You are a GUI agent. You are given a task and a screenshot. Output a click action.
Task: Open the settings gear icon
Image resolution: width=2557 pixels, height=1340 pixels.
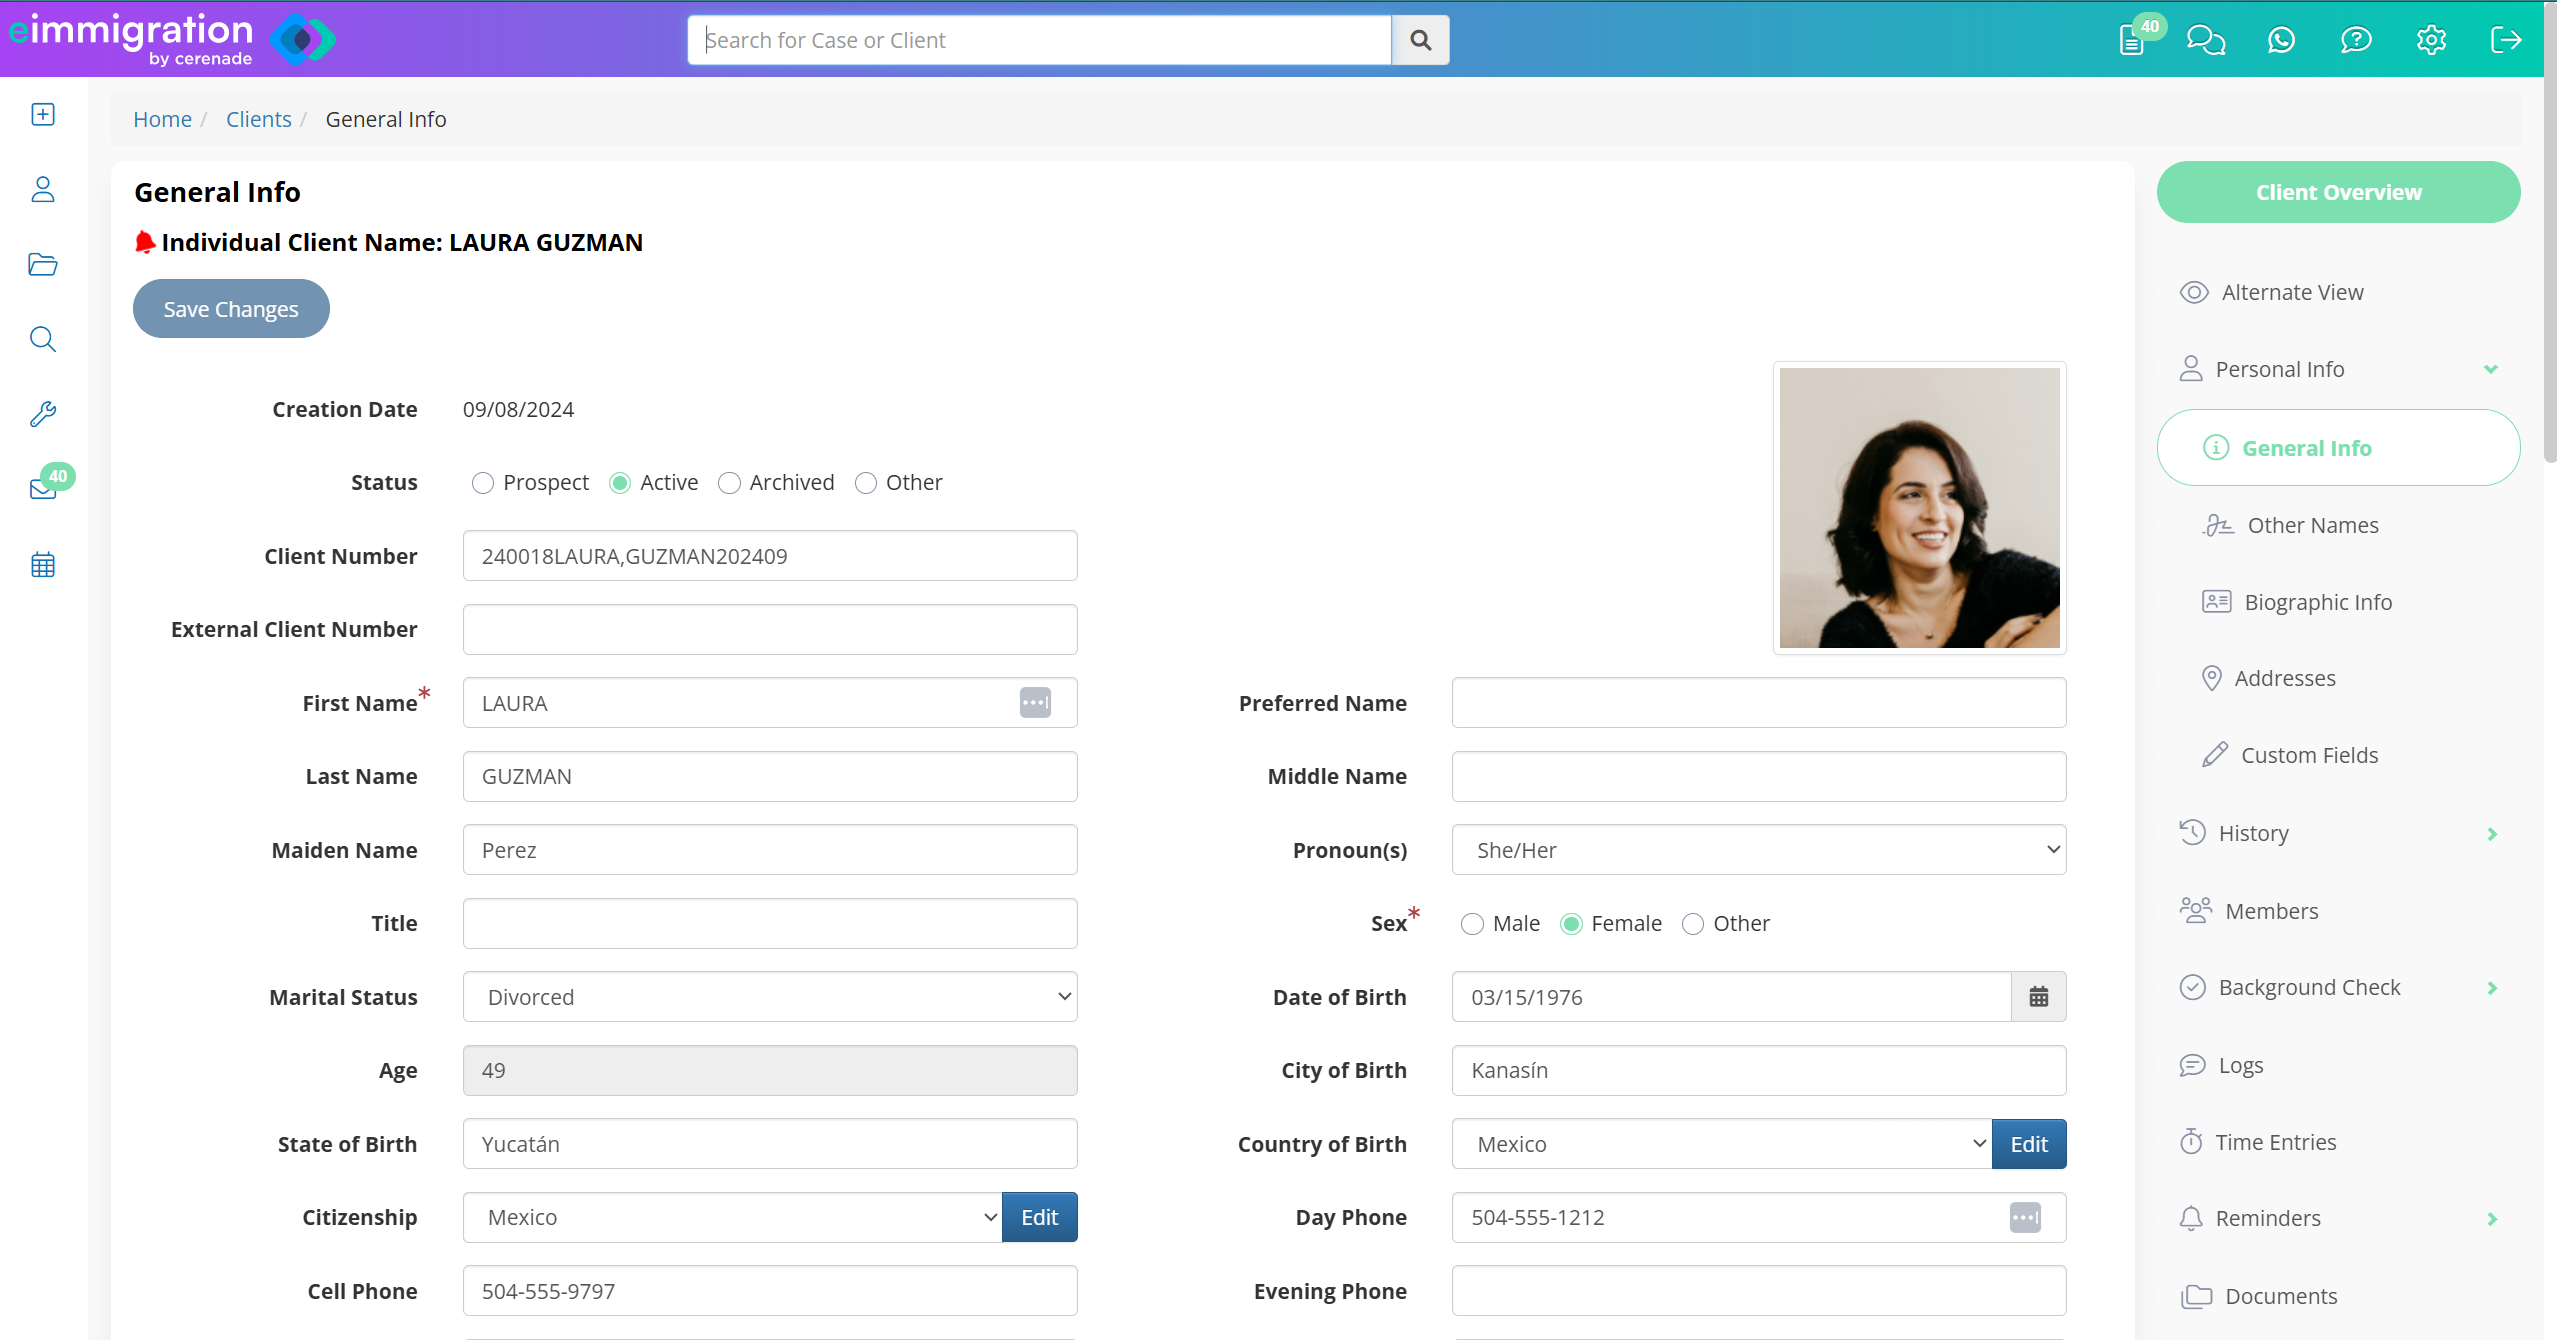[x=2431, y=40]
